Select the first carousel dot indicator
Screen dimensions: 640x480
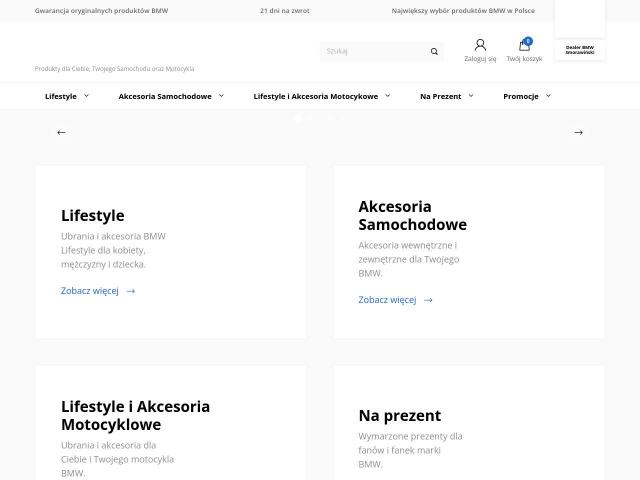coord(299,118)
